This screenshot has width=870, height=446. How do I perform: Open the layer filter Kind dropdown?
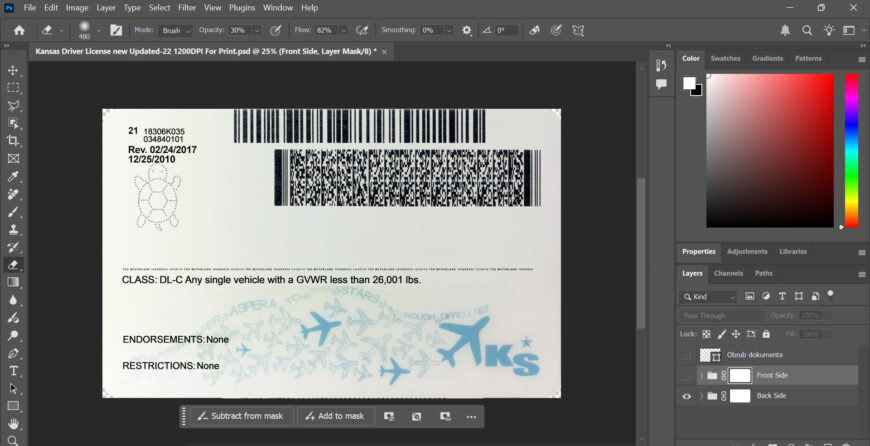(x=709, y=297)
